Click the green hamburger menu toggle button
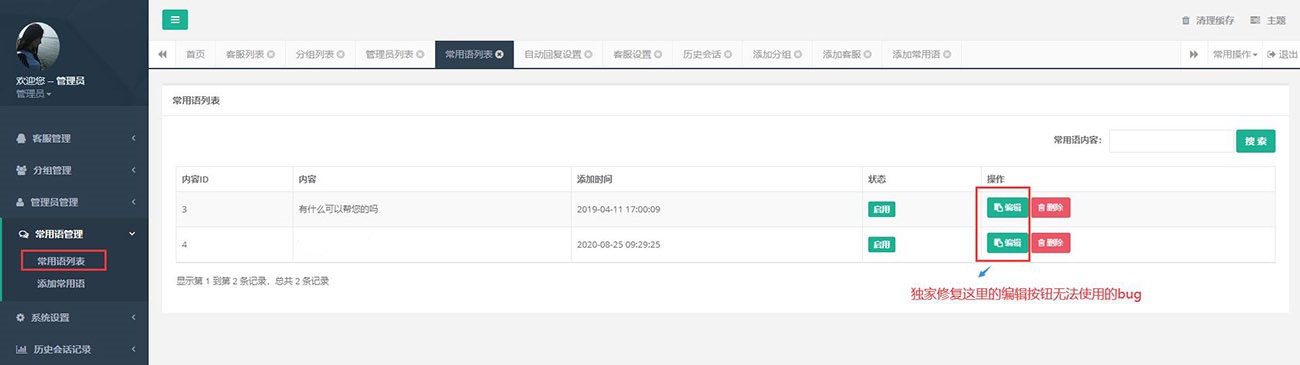The image size is (1300, 365). (174, 19)
